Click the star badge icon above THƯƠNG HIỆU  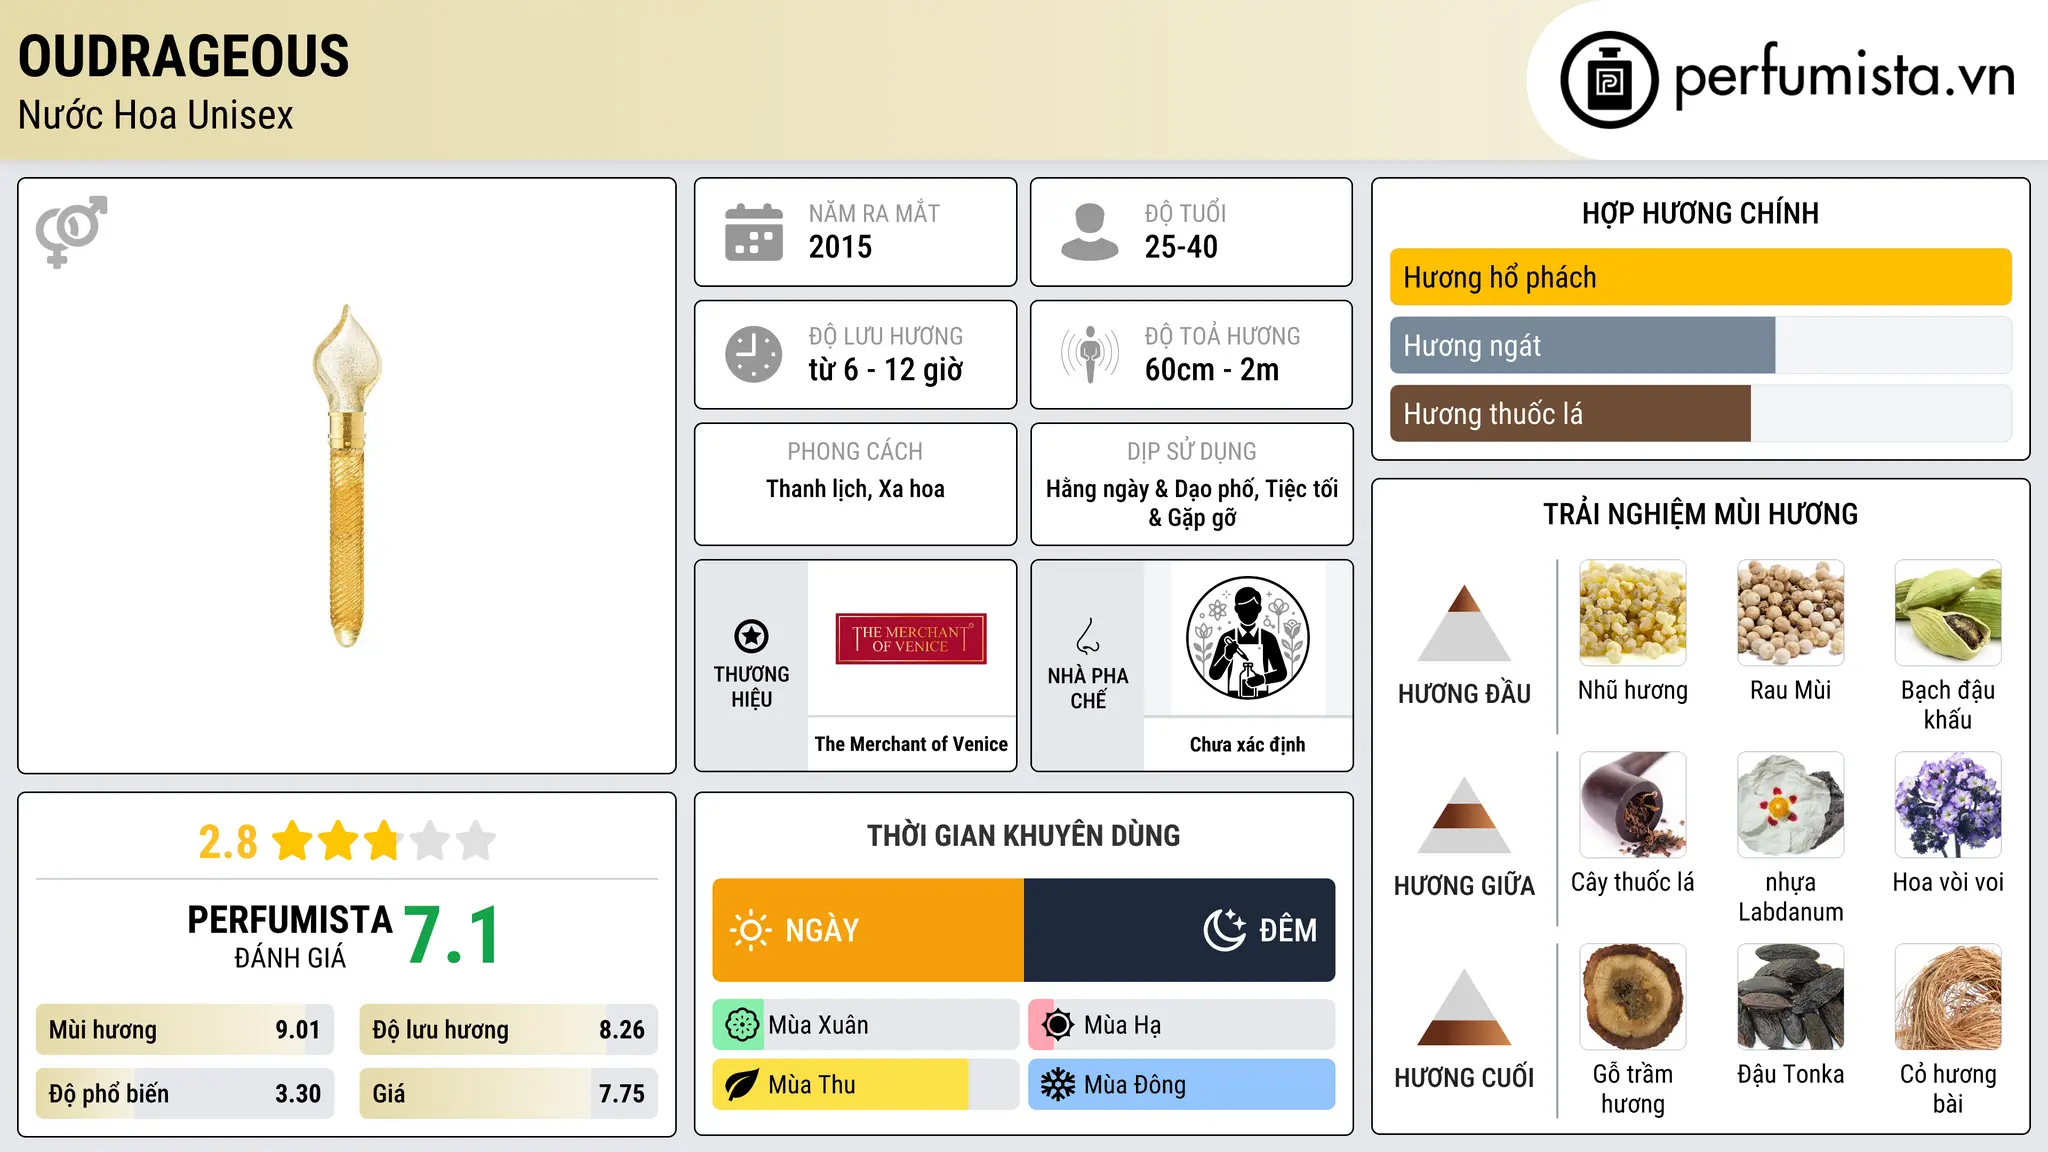751,636
